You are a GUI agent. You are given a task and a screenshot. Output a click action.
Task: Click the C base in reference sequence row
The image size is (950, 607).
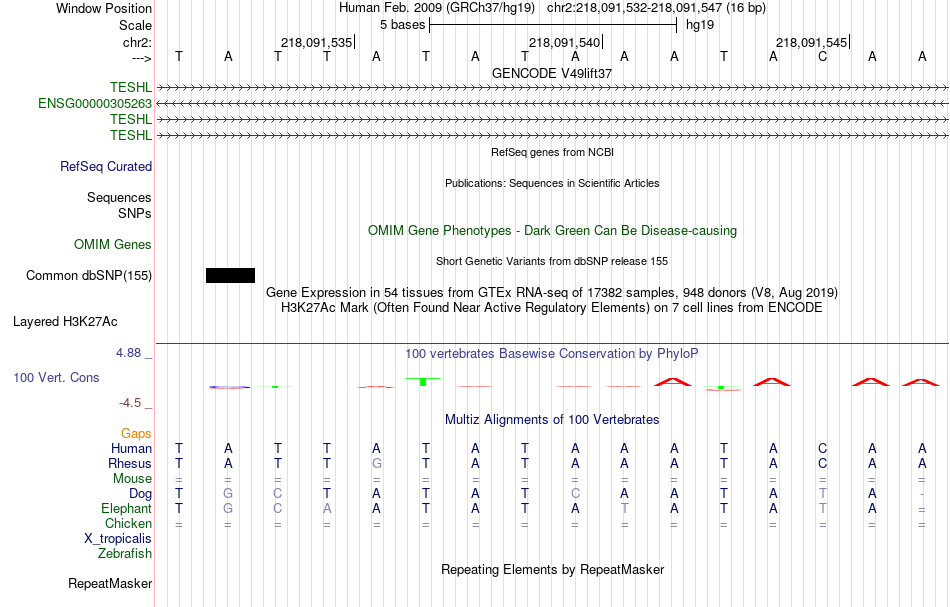tap(822, 56)
